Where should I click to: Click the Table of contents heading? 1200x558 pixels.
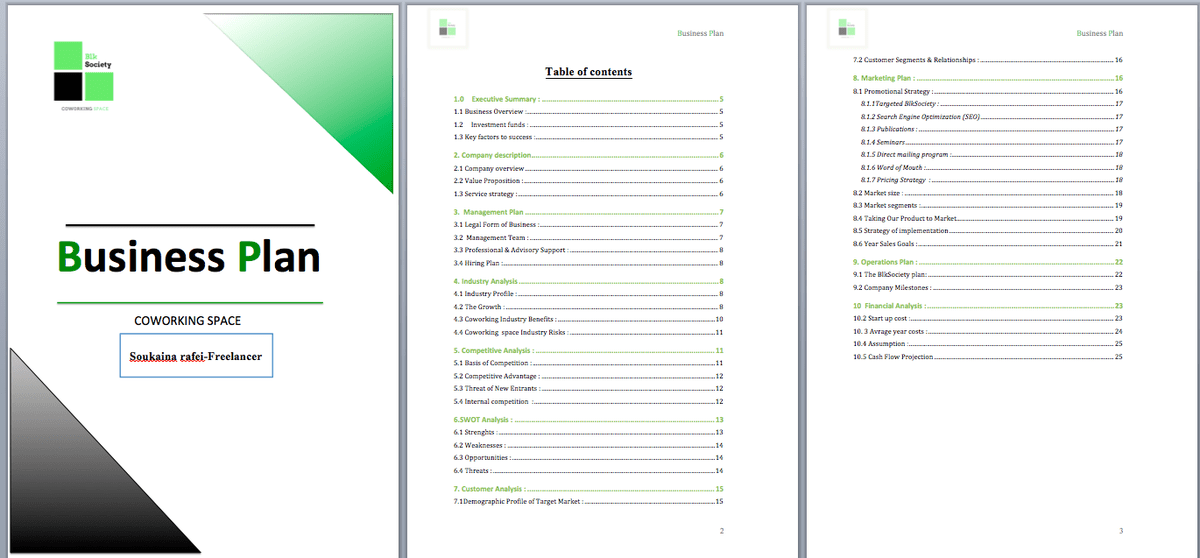(x=588, y=72)
